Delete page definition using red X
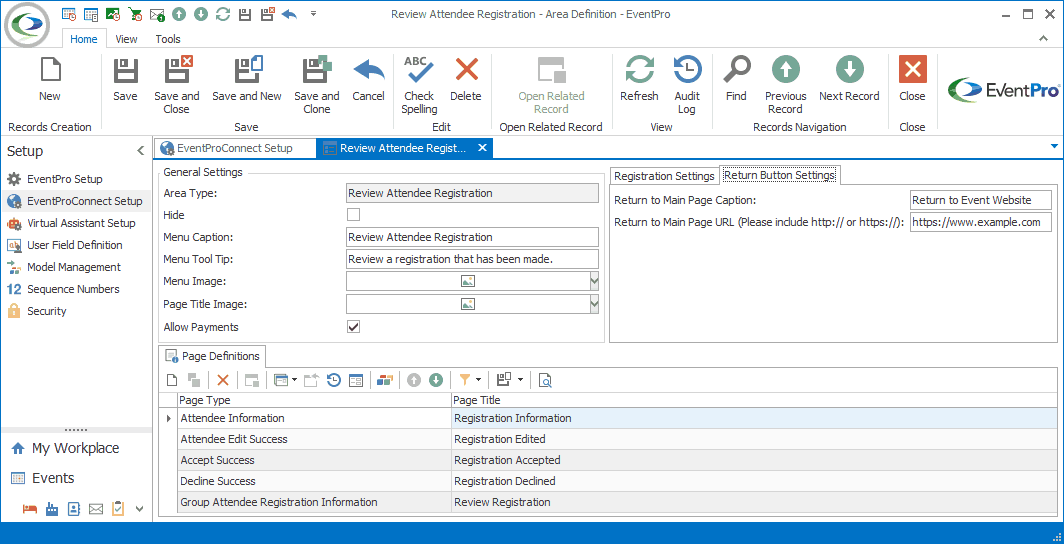The width and height of the screenshot is (1064, 544). click(x=223, y=381)
